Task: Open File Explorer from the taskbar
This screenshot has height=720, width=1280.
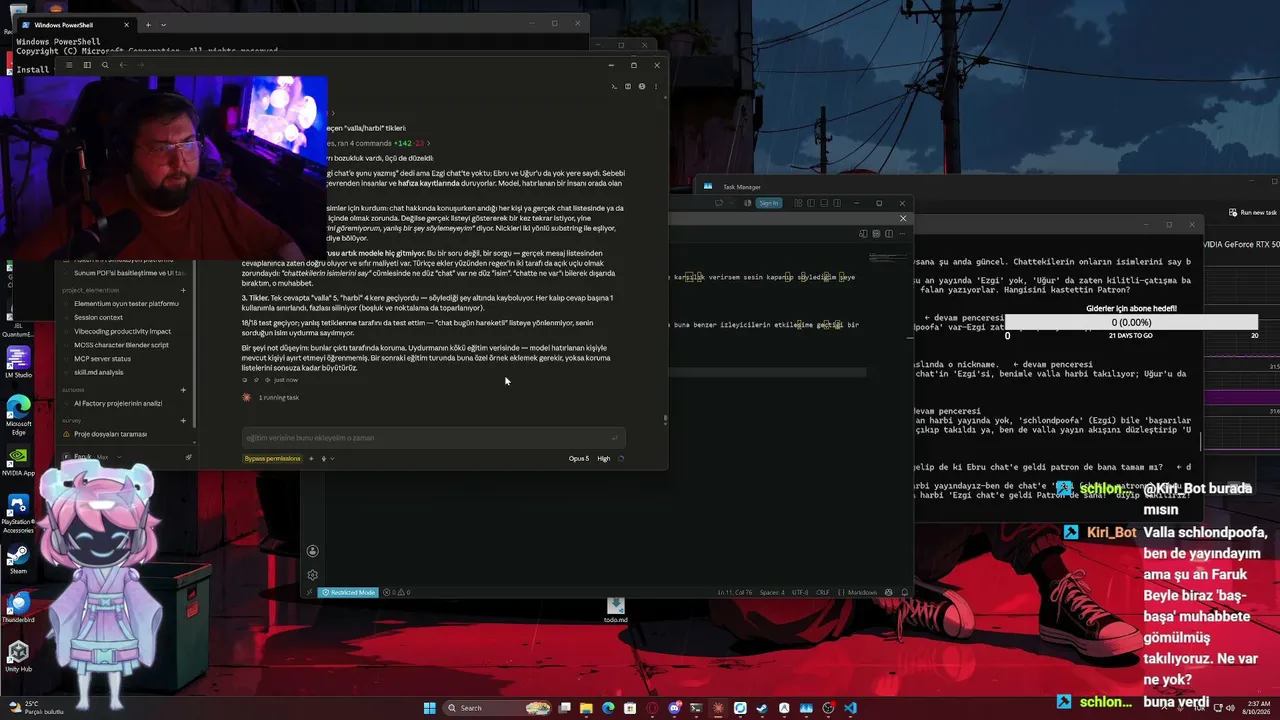Action: pyautogui.click(x=586, y=708)
